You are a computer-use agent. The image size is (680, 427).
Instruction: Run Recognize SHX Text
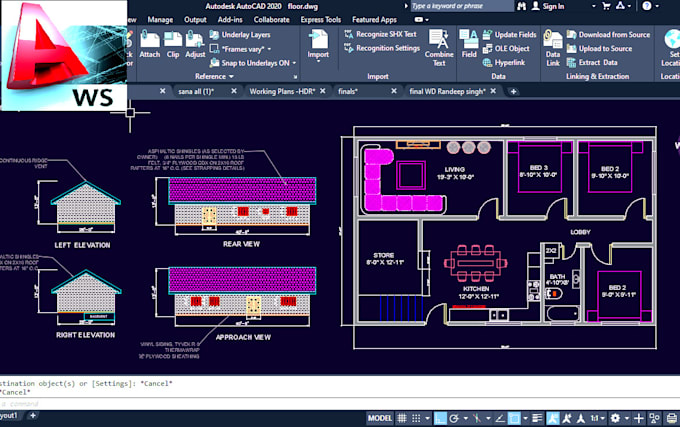[x=380, y=34]
